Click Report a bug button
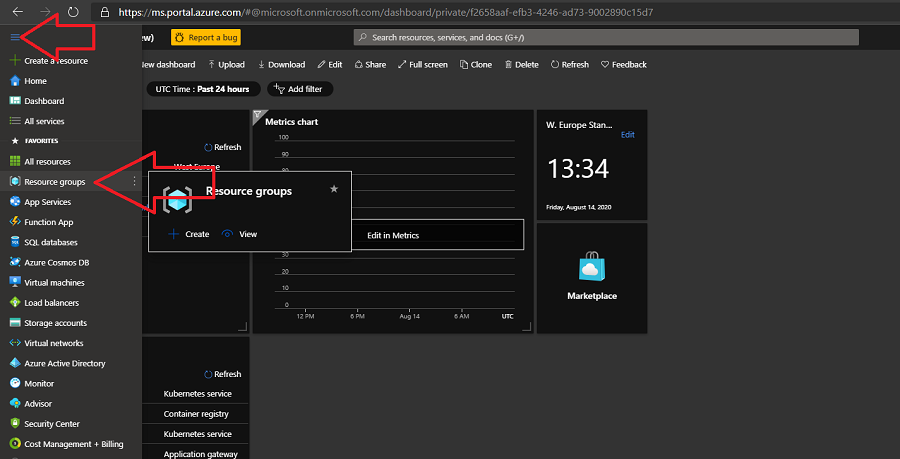 click(206, 37)
